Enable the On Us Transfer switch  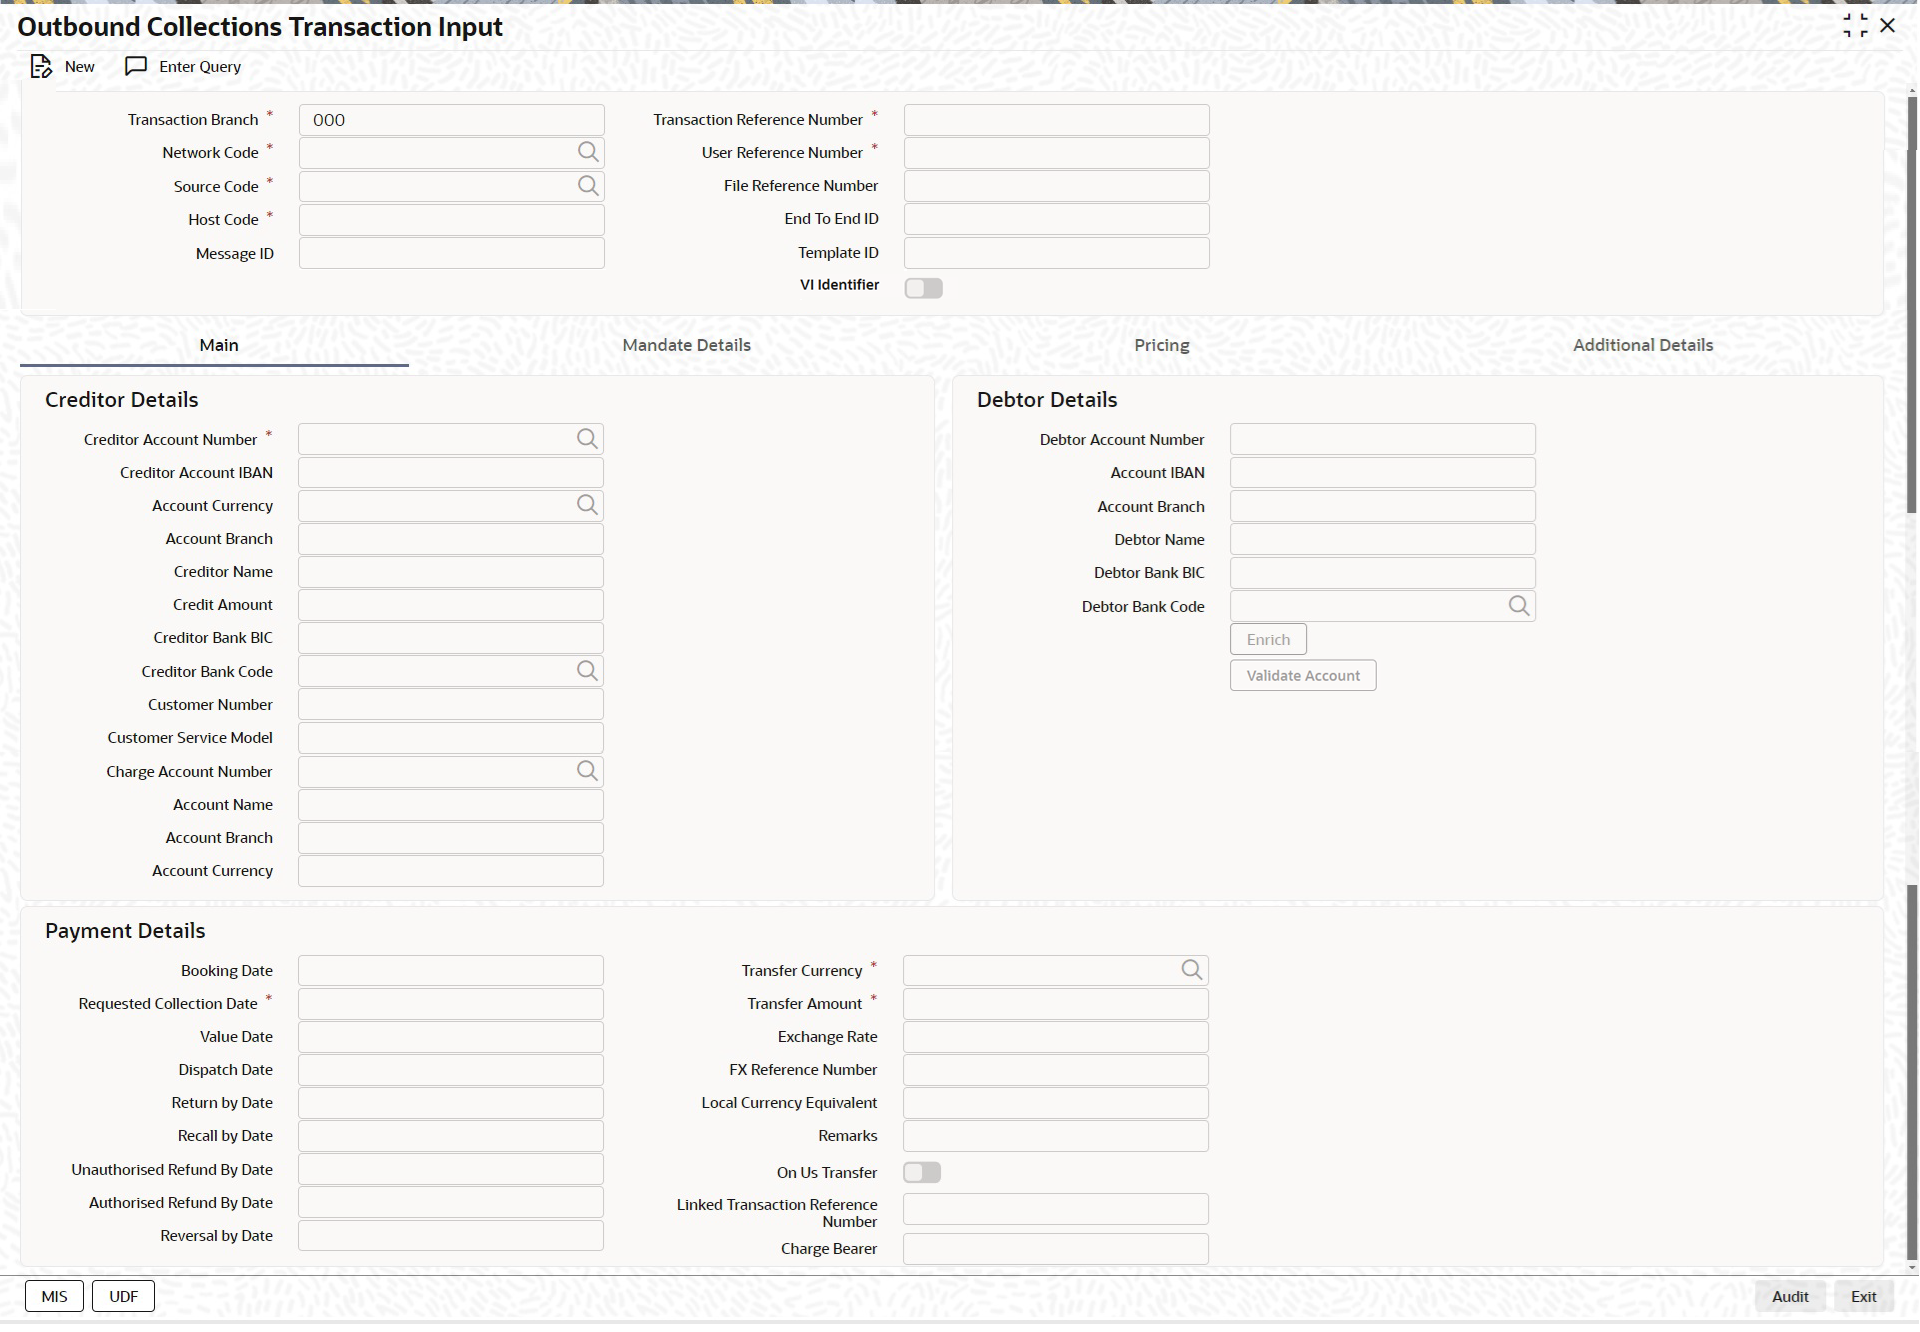click(922, 1172)
